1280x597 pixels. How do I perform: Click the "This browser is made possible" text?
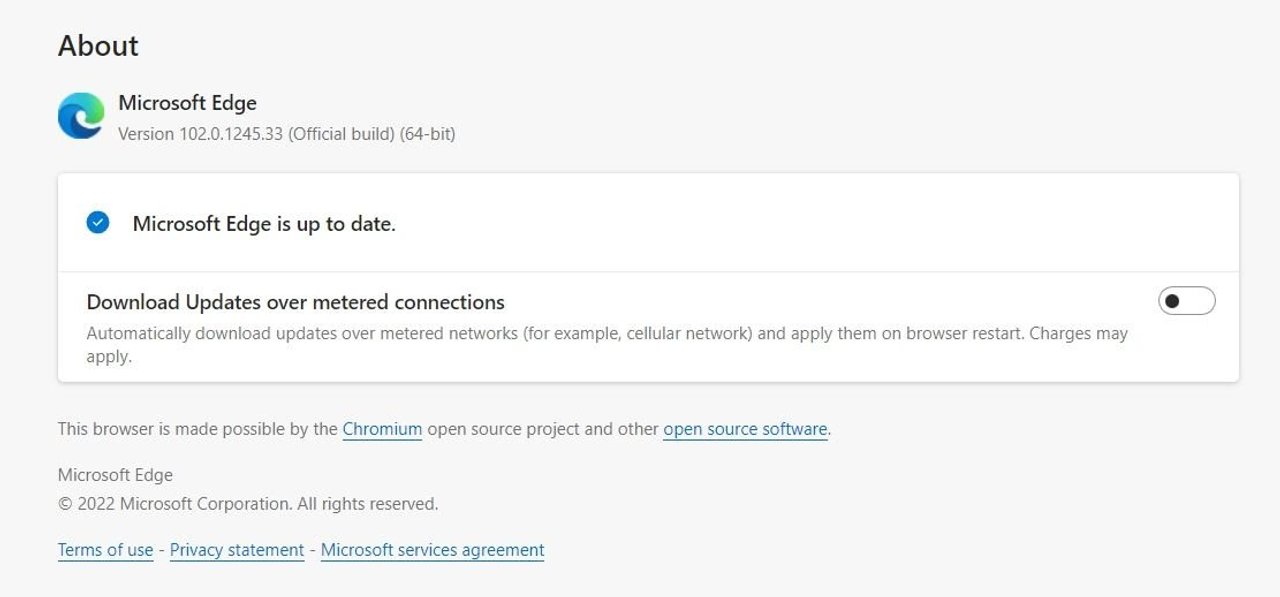197,429
